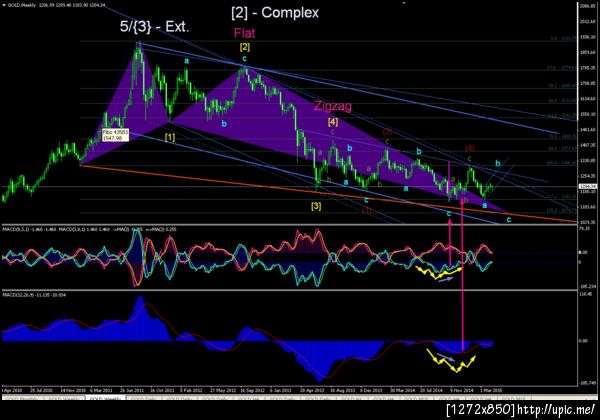The height and width of the screenshot is (420, 600).
Task: Select the pink 'Zigzag' pattern label
Action: point(333,106)
